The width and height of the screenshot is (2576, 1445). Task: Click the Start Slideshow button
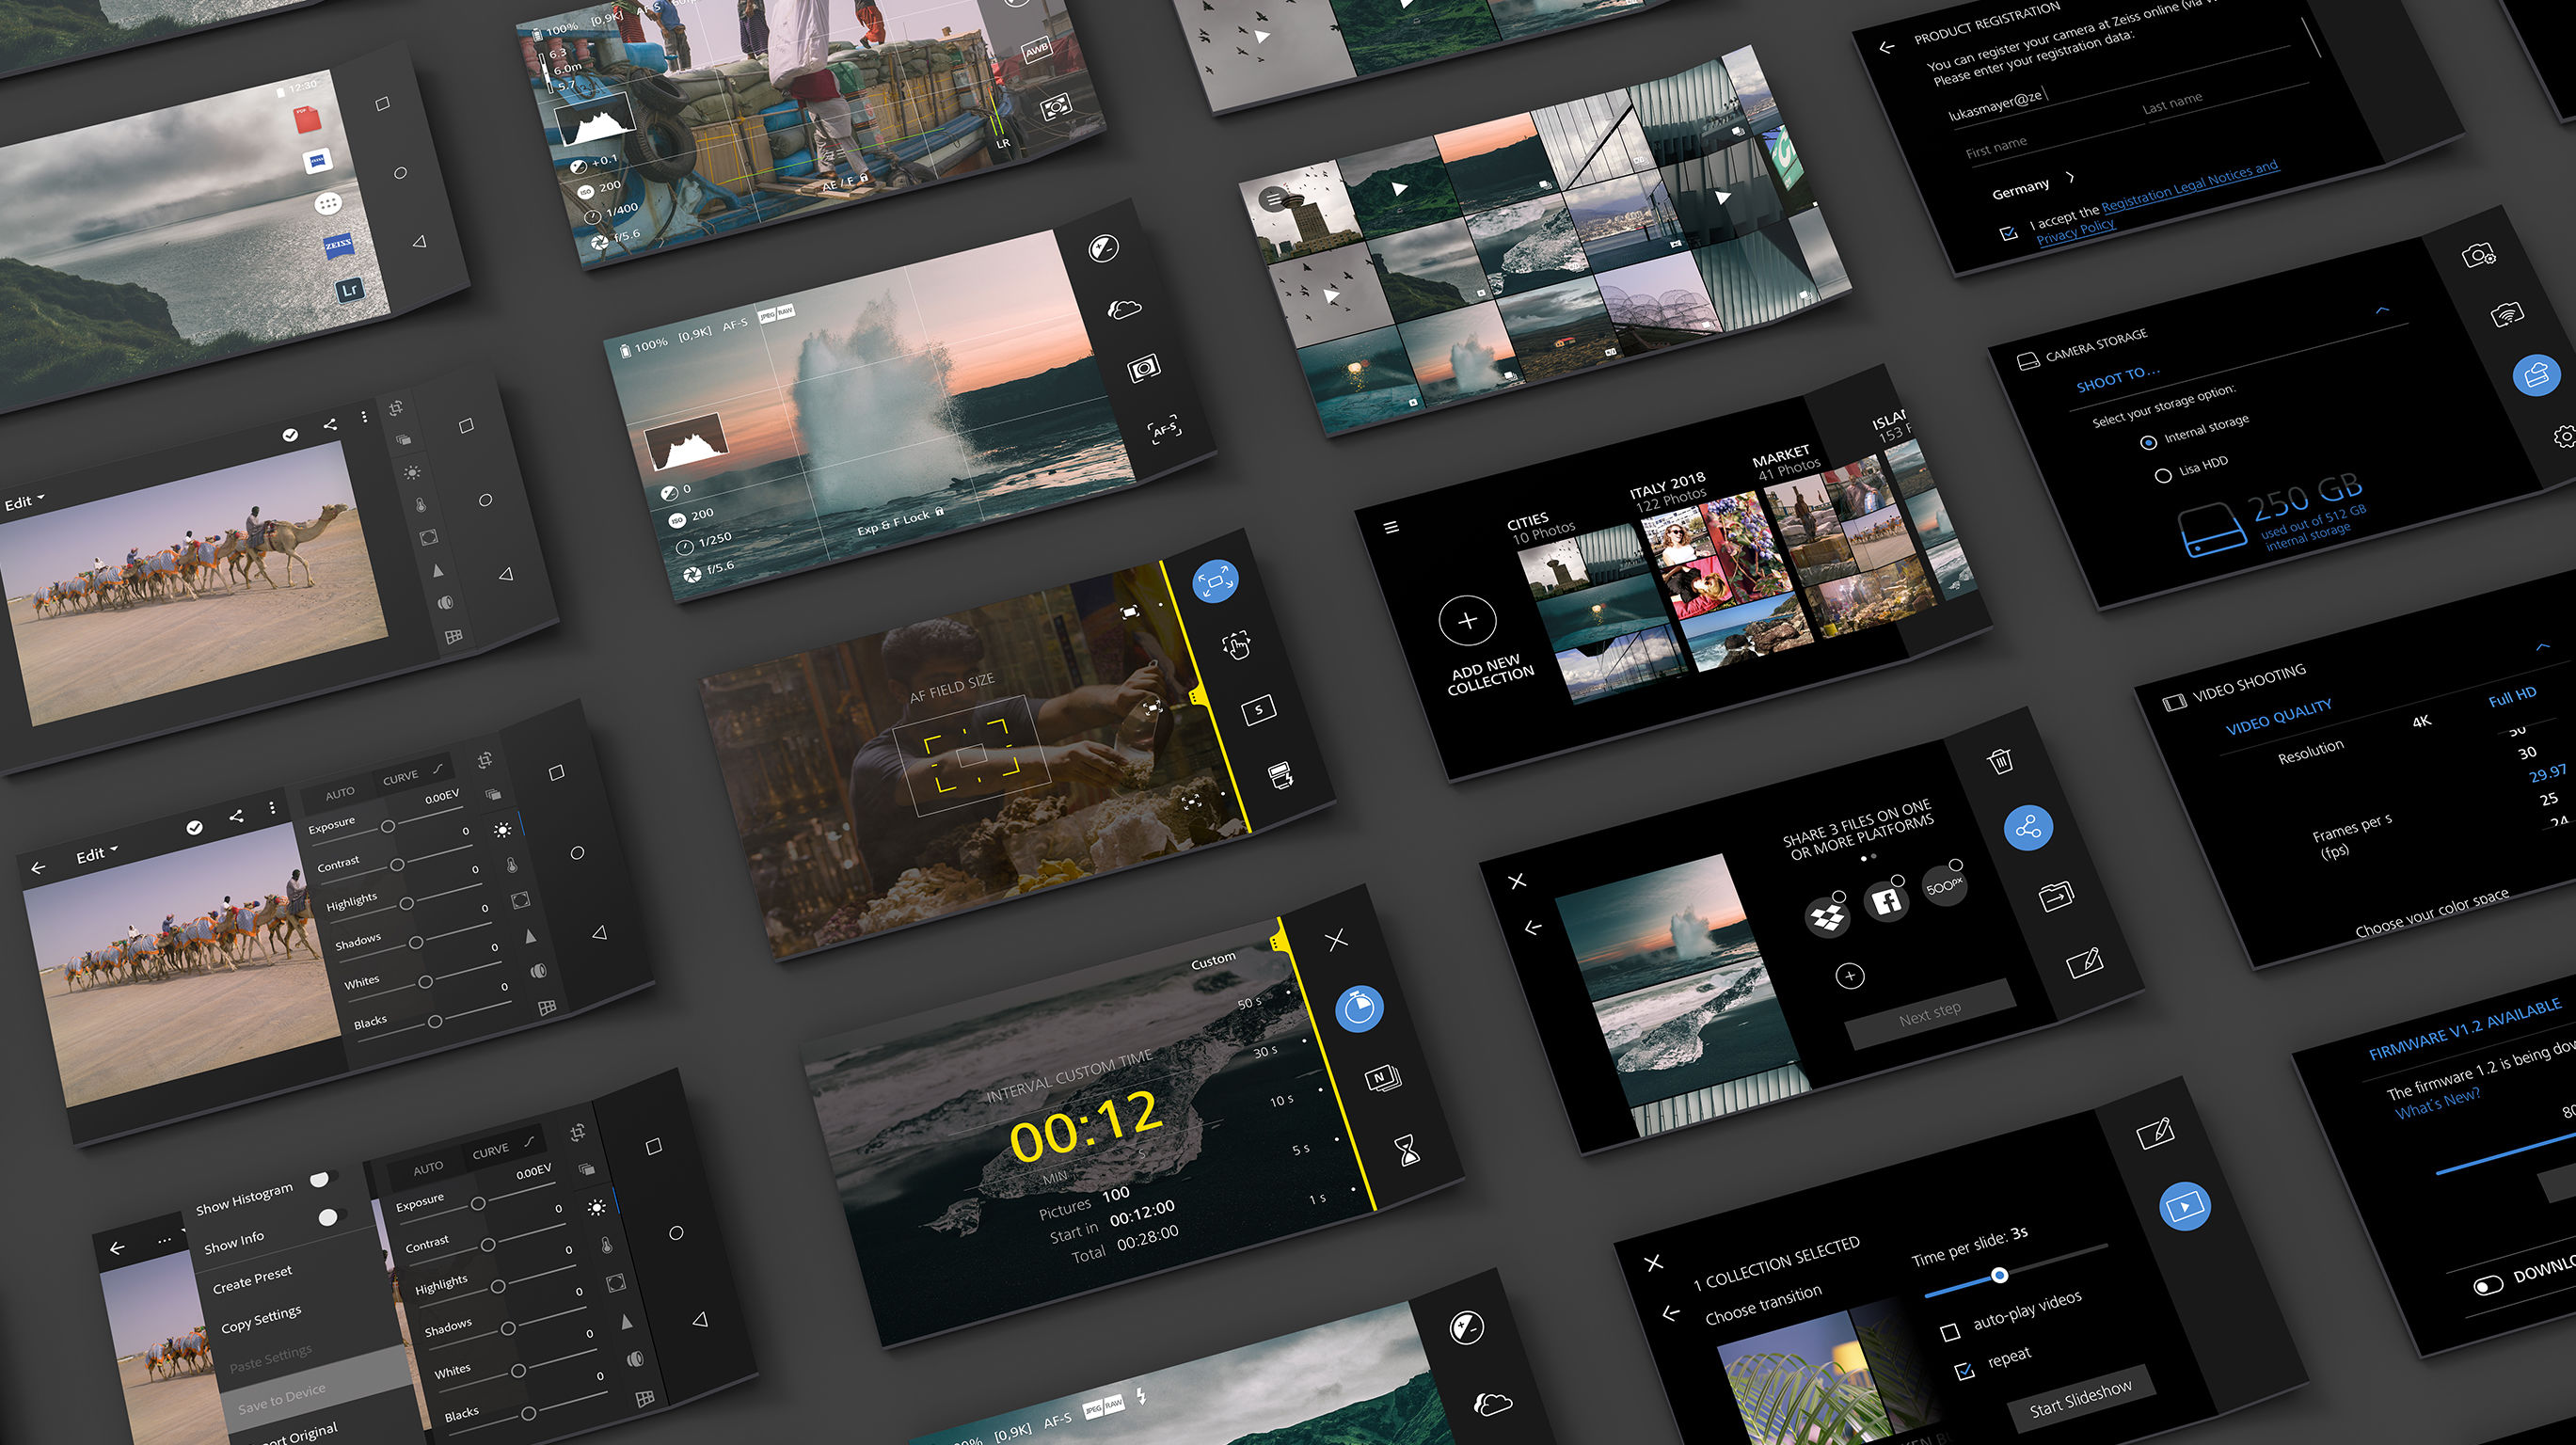2080,1397
